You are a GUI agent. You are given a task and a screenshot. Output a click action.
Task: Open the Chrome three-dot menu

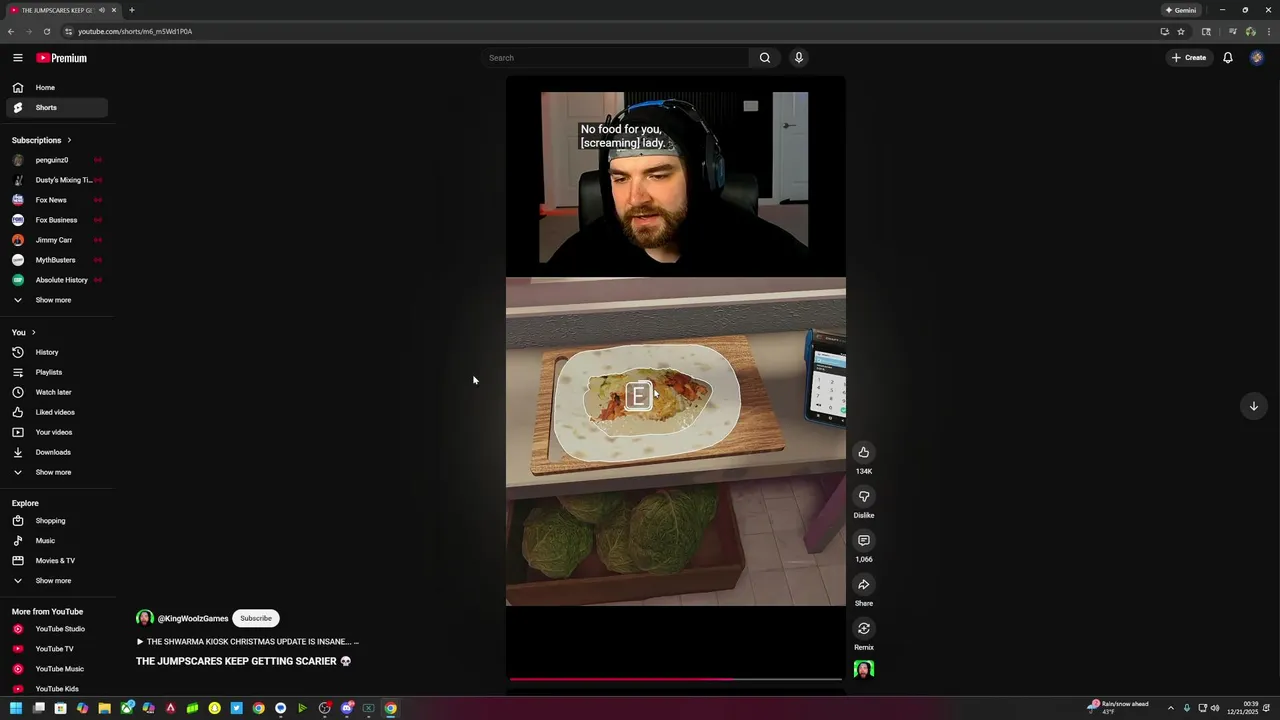pyautogui.click(x=1268, y=31)
